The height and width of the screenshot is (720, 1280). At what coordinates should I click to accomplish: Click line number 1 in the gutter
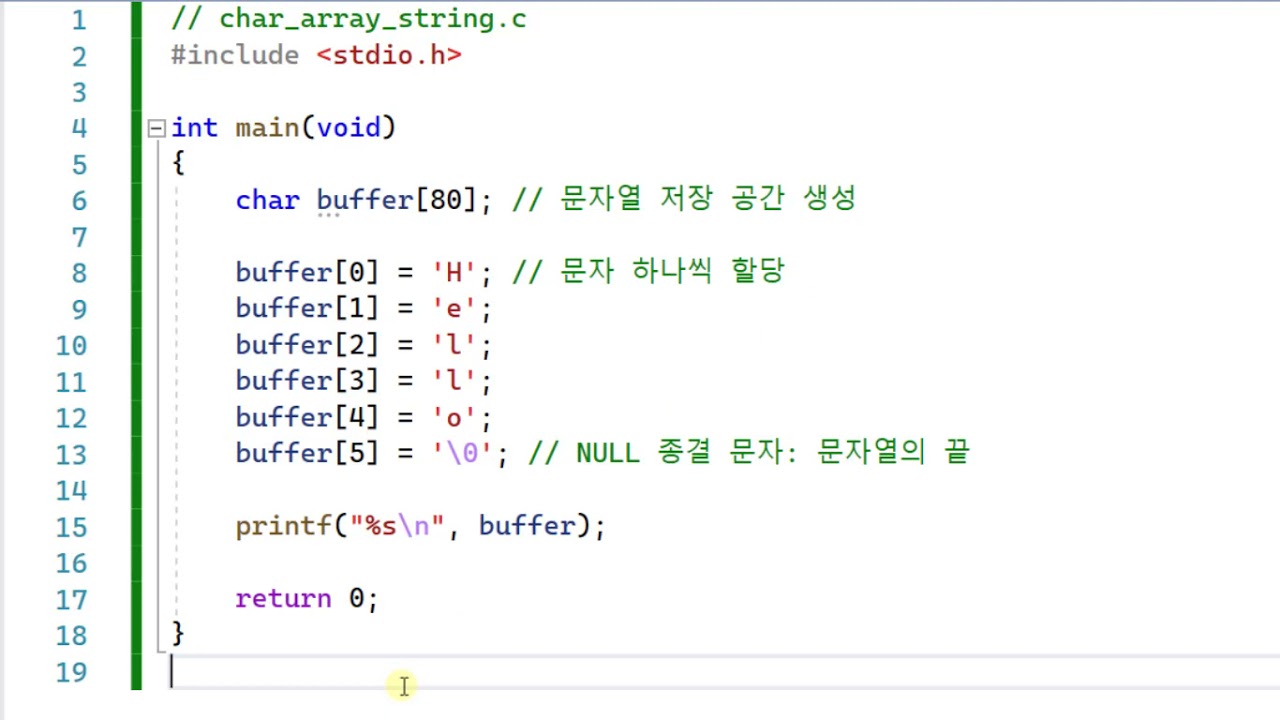78,19
